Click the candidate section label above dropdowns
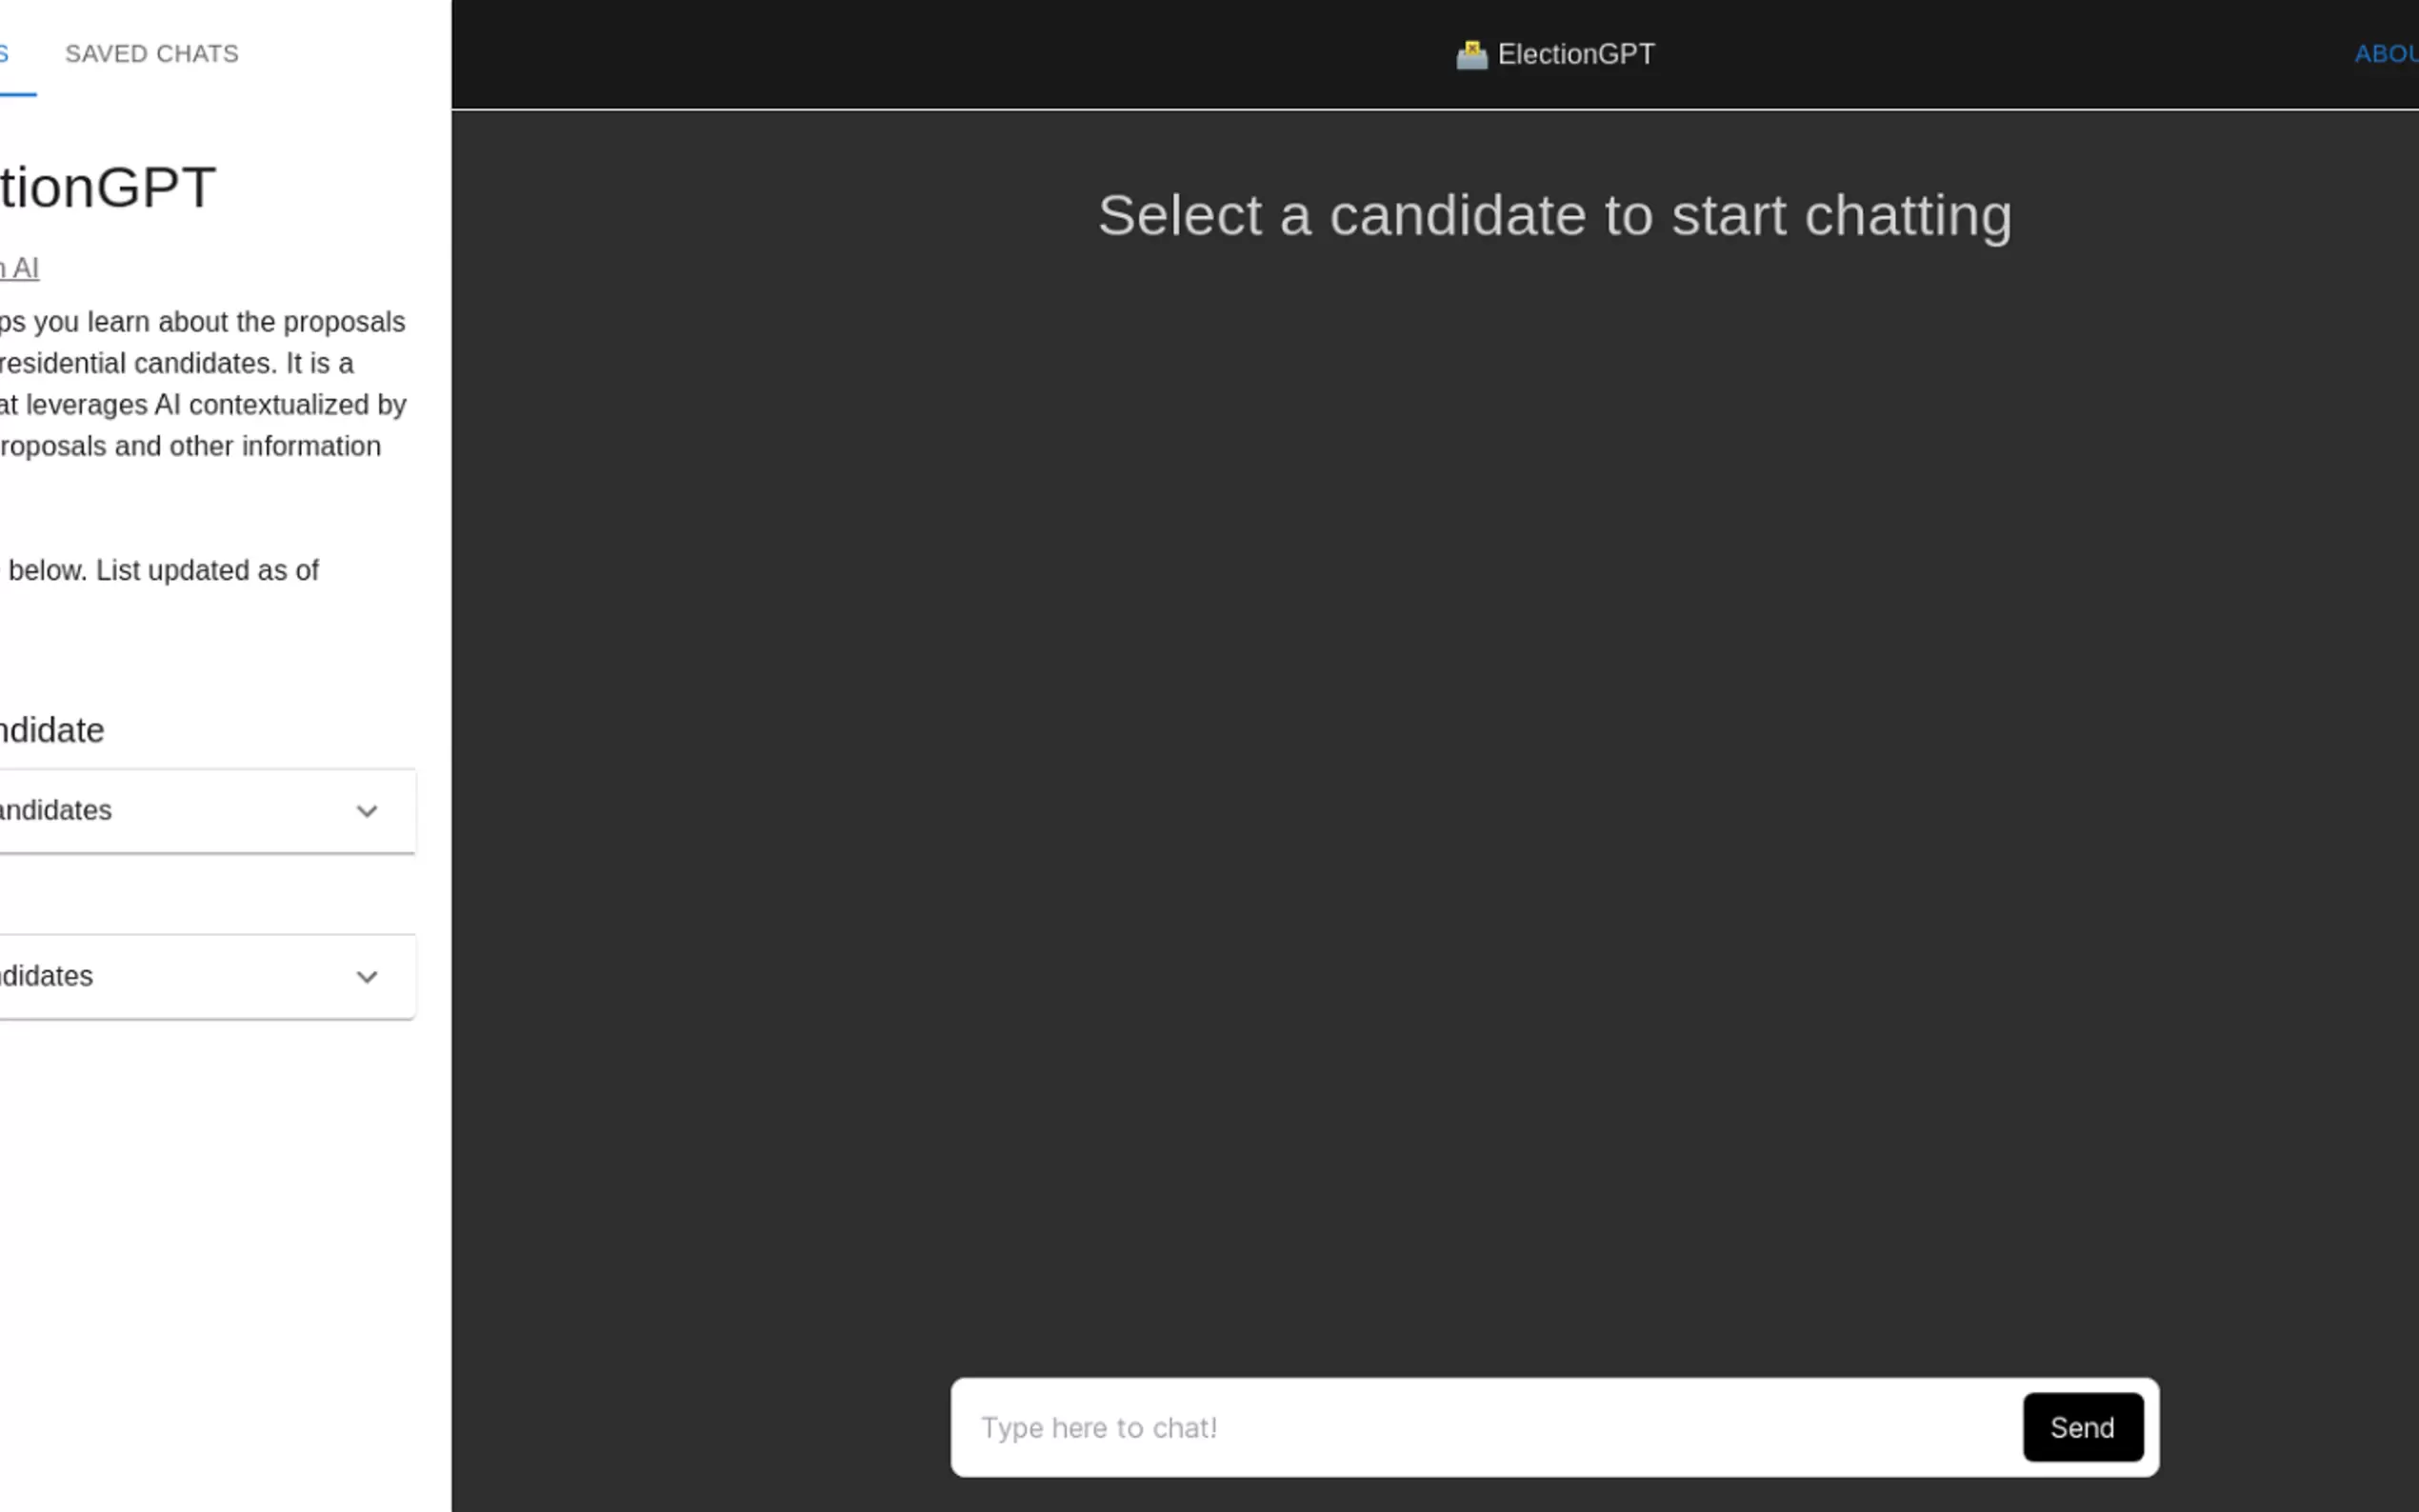 coord(52,730)
